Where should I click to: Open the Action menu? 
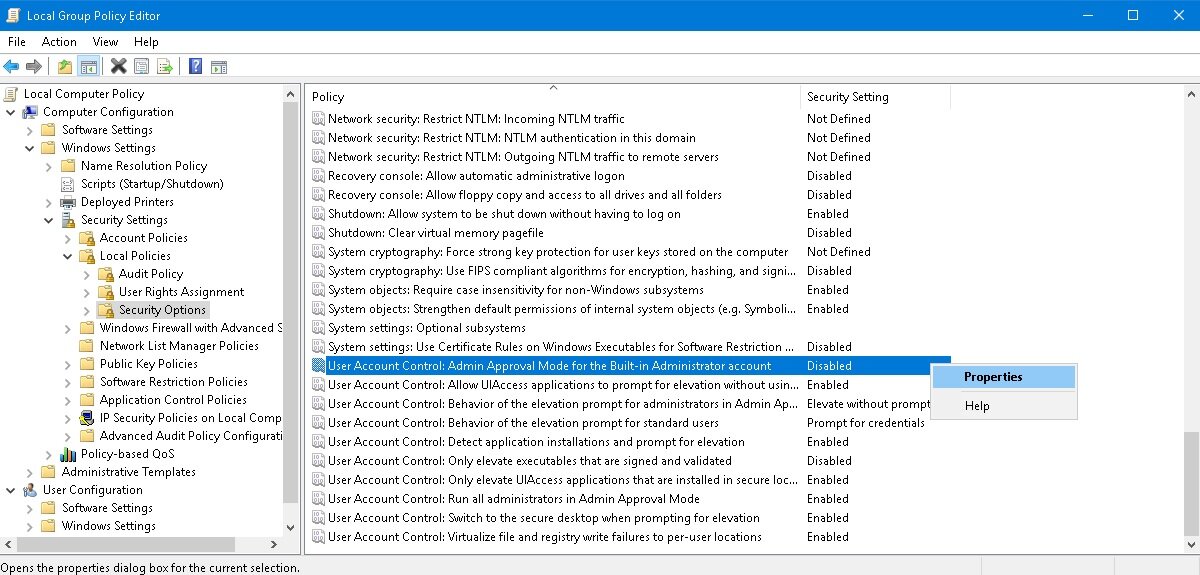(x=59, y=42)
